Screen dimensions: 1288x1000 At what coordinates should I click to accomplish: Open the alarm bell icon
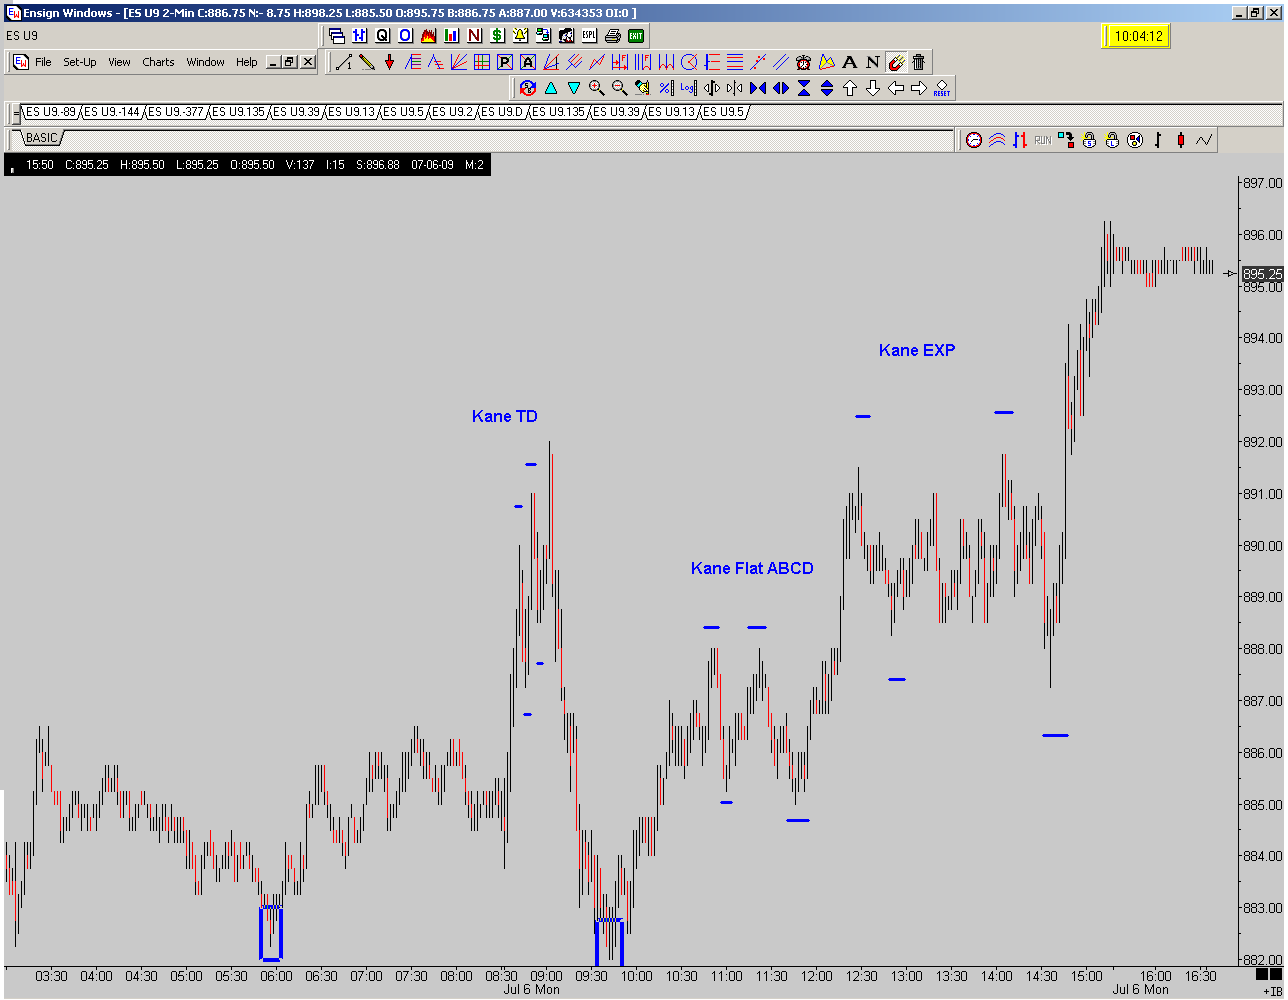(520, 35)
